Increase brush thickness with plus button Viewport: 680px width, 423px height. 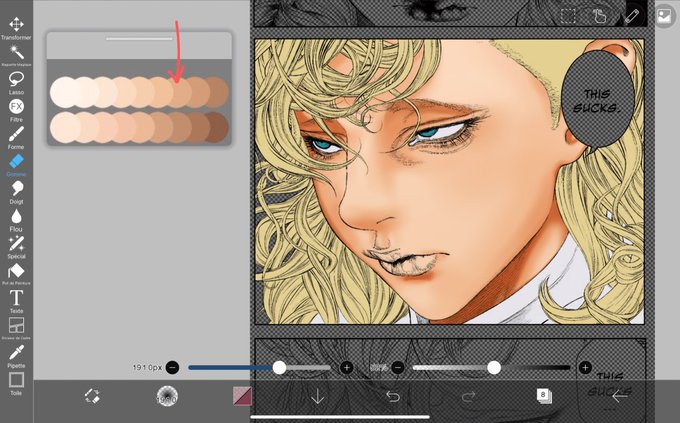[347, 367]
